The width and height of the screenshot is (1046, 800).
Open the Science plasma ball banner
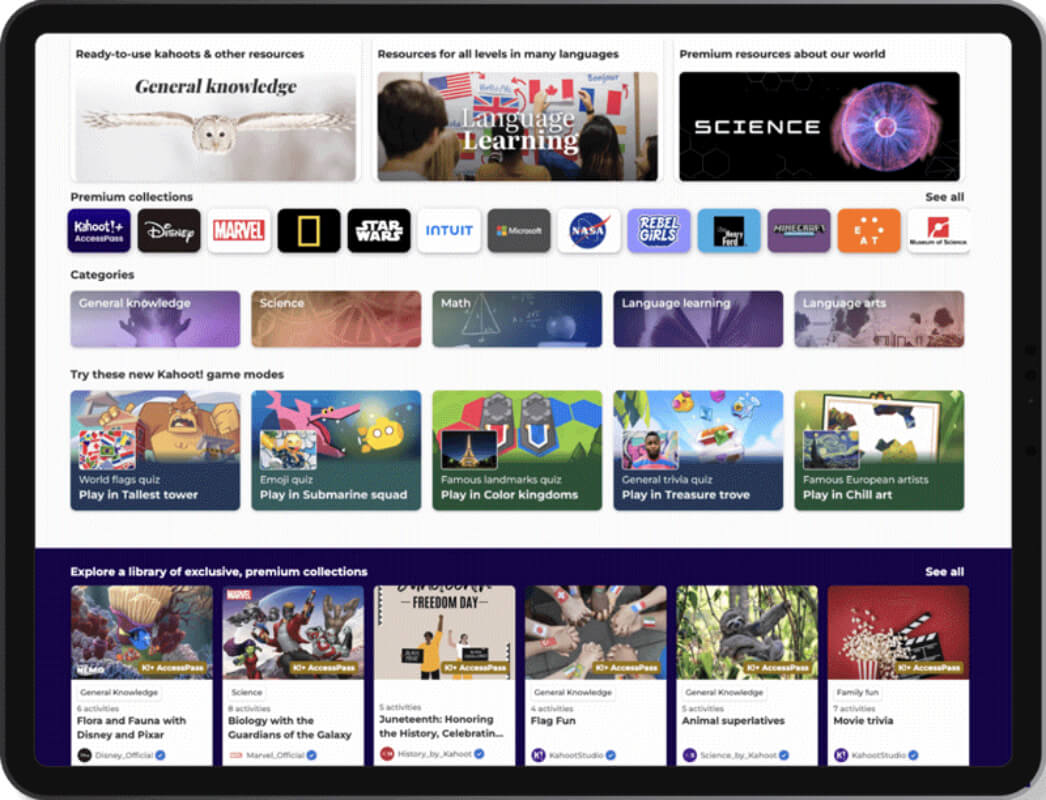click(819, 127)
